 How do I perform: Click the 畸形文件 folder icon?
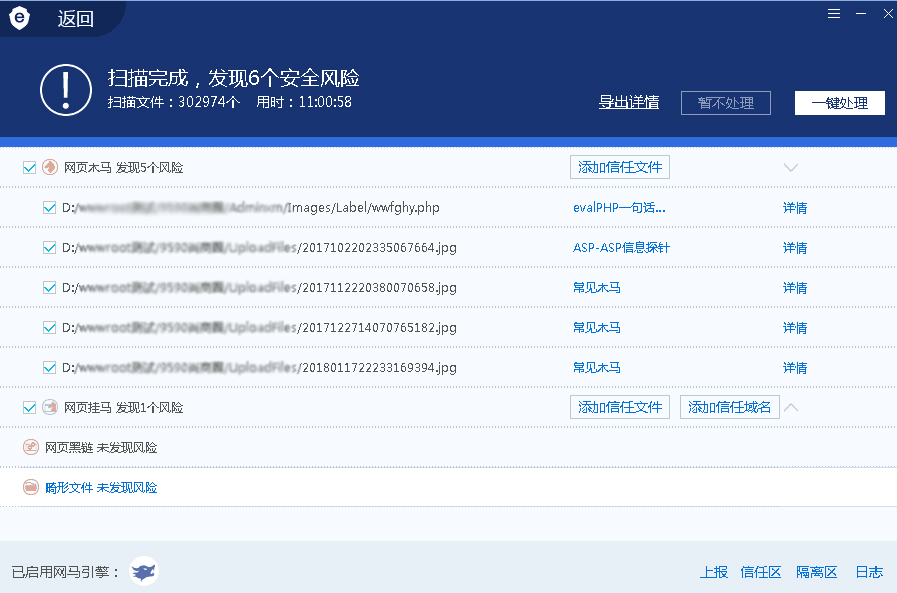(31, 488)
